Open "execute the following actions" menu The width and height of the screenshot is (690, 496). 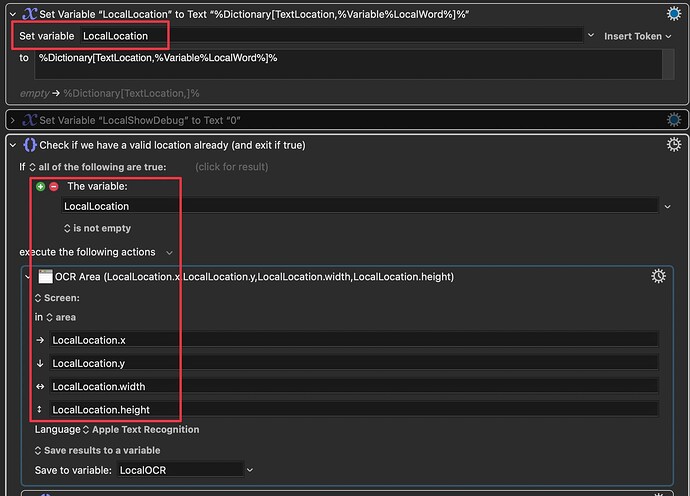pos(100,252)
